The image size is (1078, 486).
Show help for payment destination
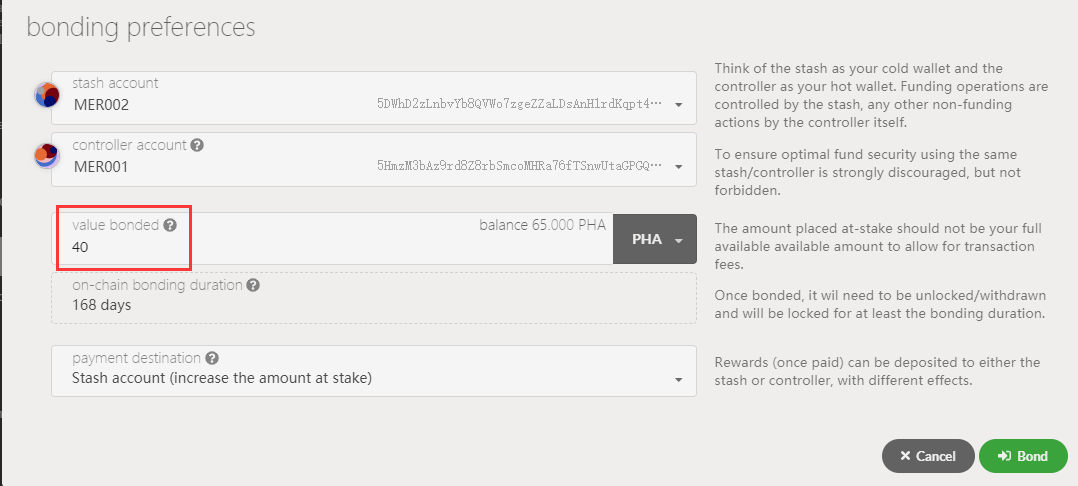[x=212, y=358]
